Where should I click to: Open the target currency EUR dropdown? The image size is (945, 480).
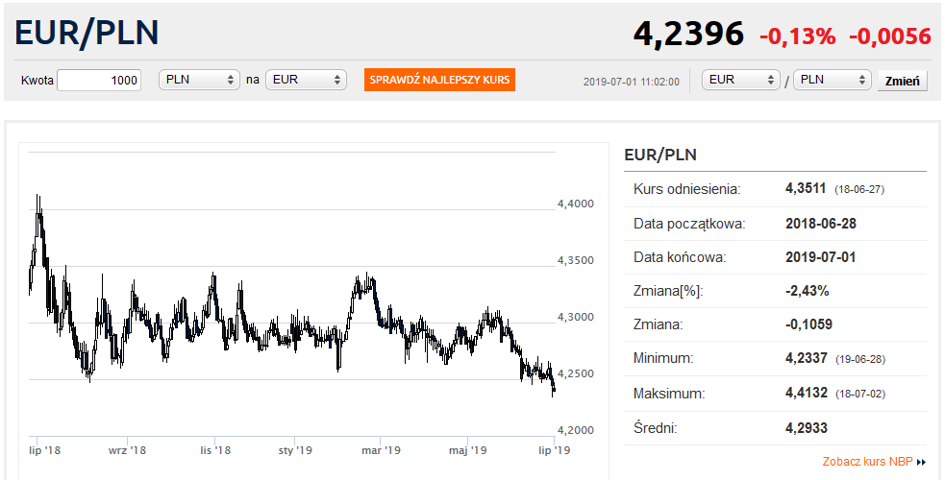coord(306,80)
